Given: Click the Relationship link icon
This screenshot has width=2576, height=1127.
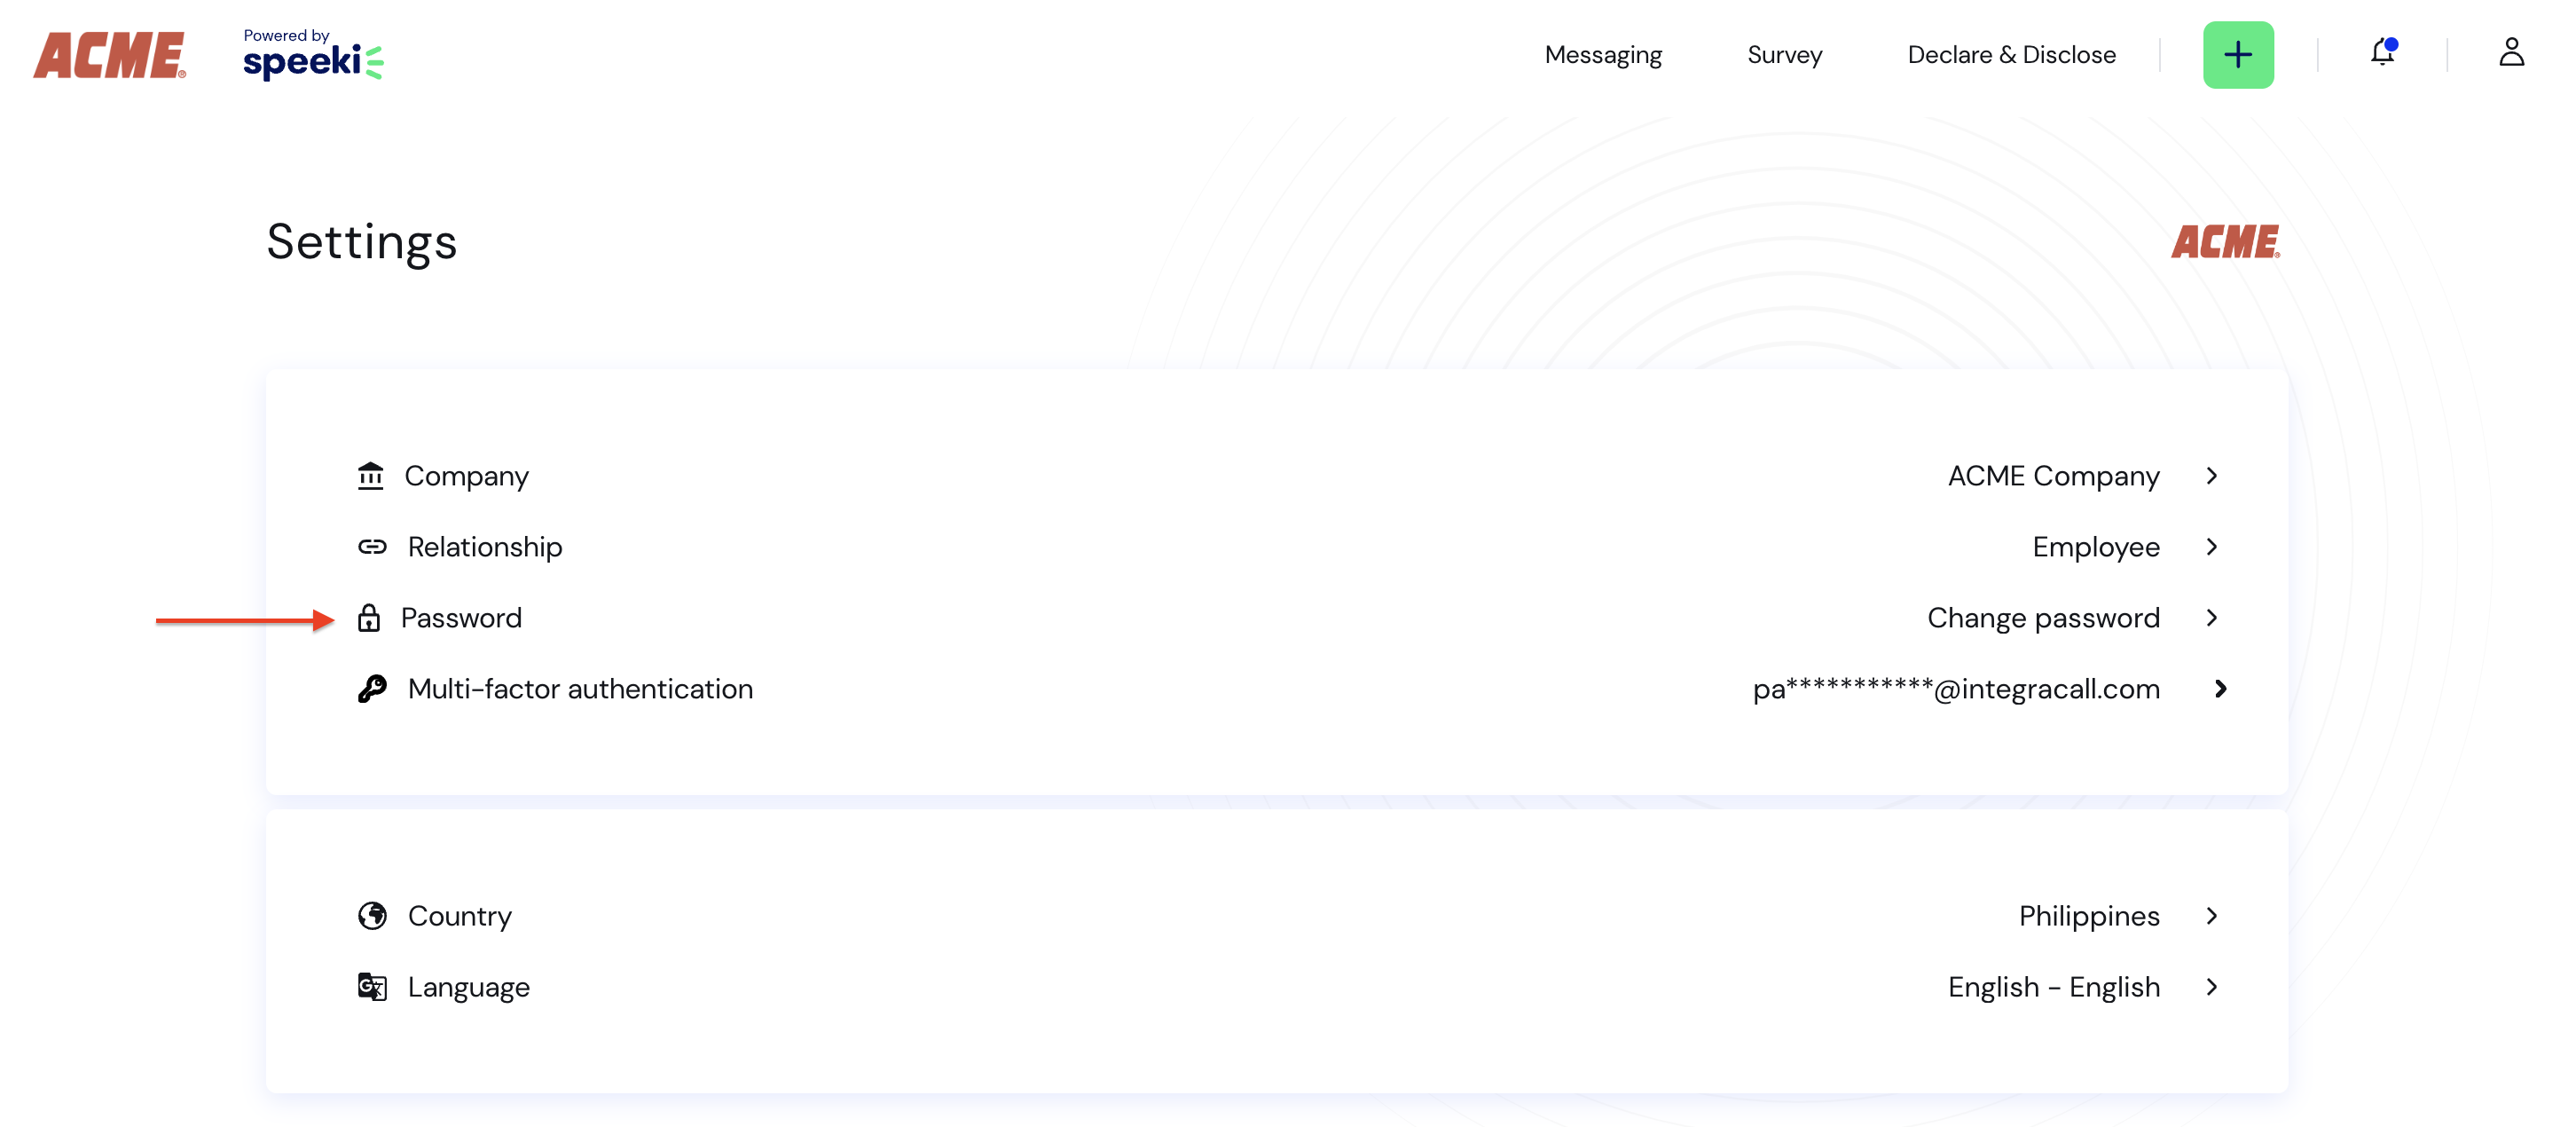Looking at the screenshot, I should 372,547.
